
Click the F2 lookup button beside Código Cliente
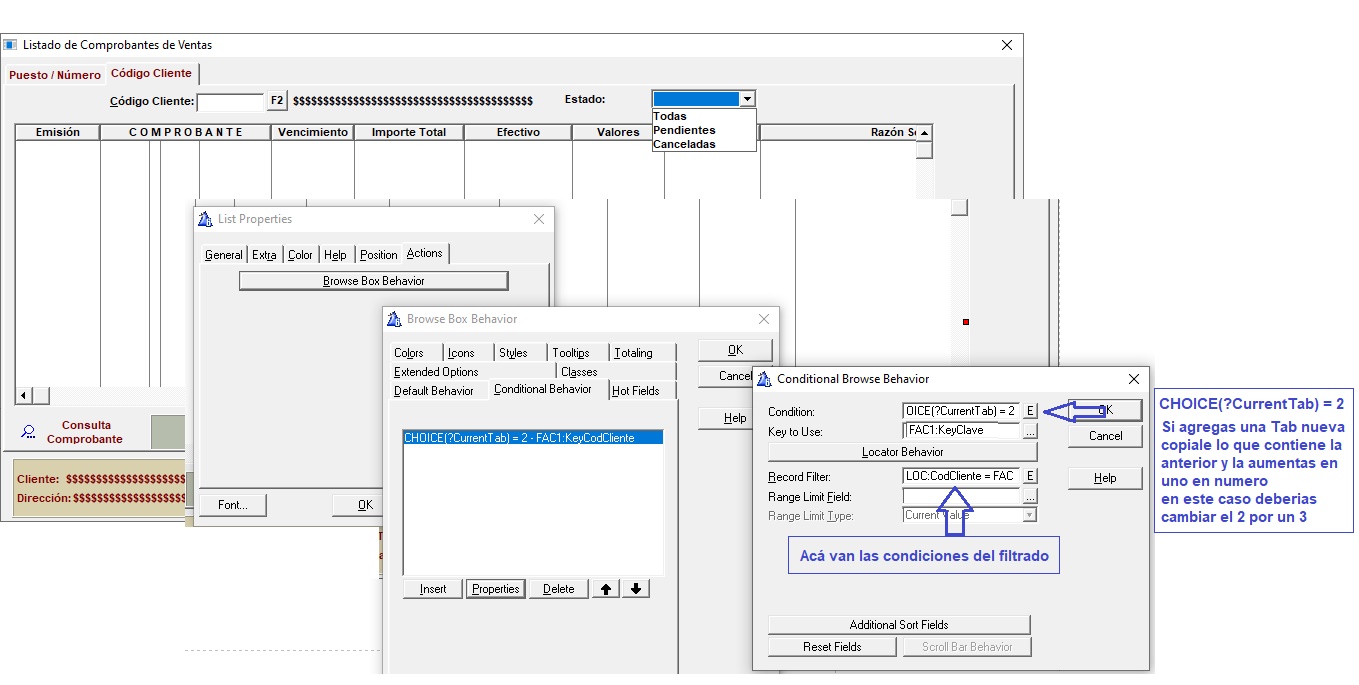coord(277,101)
